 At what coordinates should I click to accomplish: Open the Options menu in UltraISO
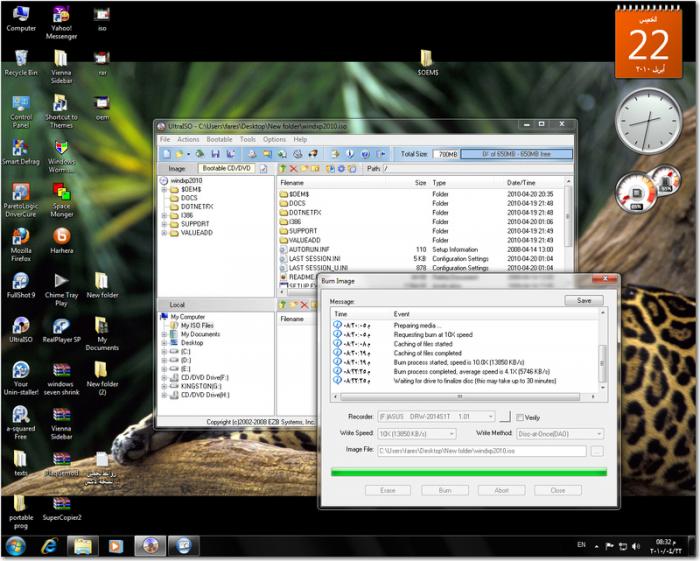click(x=274, y=139)
